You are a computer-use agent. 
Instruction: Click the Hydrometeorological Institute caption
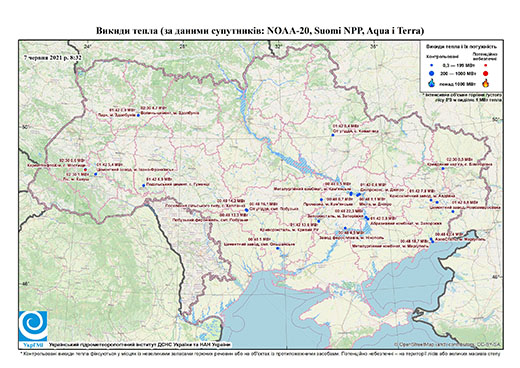(x=140, y=345)
